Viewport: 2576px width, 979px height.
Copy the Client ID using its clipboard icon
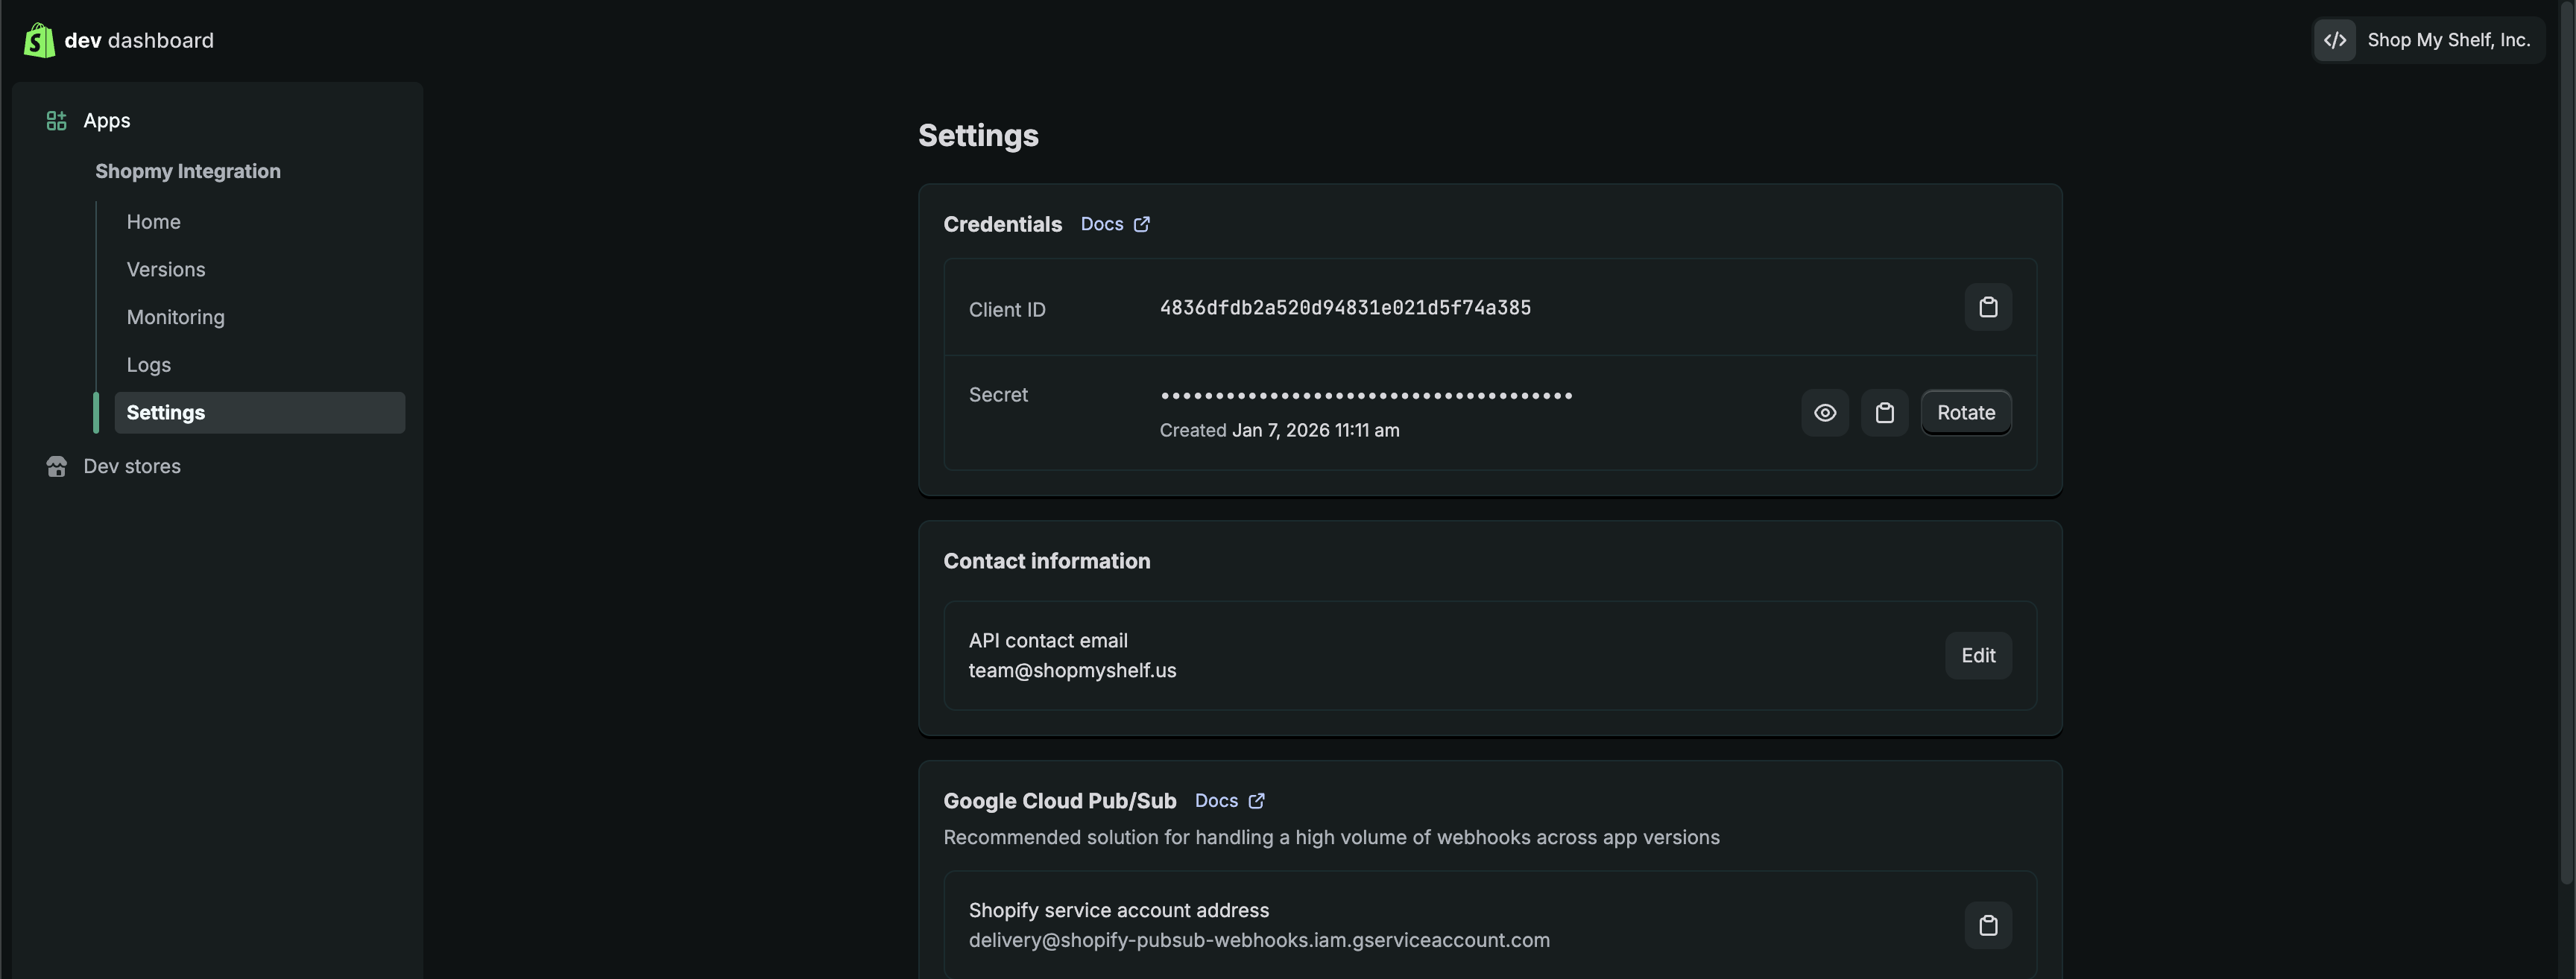pos(1988,307)
